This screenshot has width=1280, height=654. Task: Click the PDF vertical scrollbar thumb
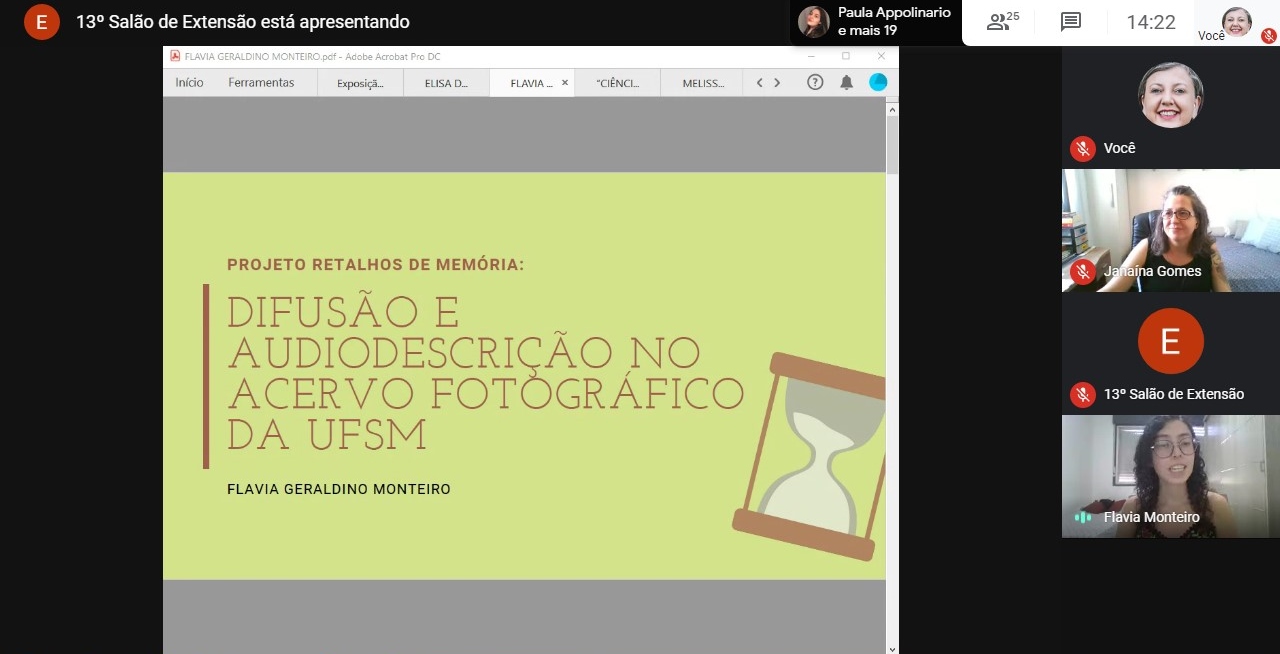click(892, 145)
